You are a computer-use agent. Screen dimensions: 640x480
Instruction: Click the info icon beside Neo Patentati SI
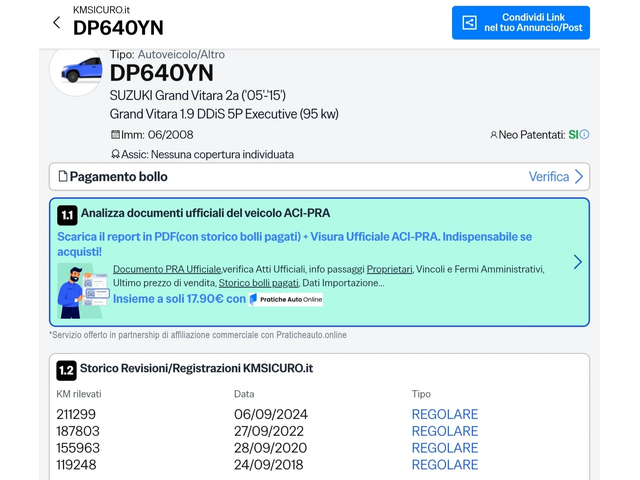click(x=585, y=134)
